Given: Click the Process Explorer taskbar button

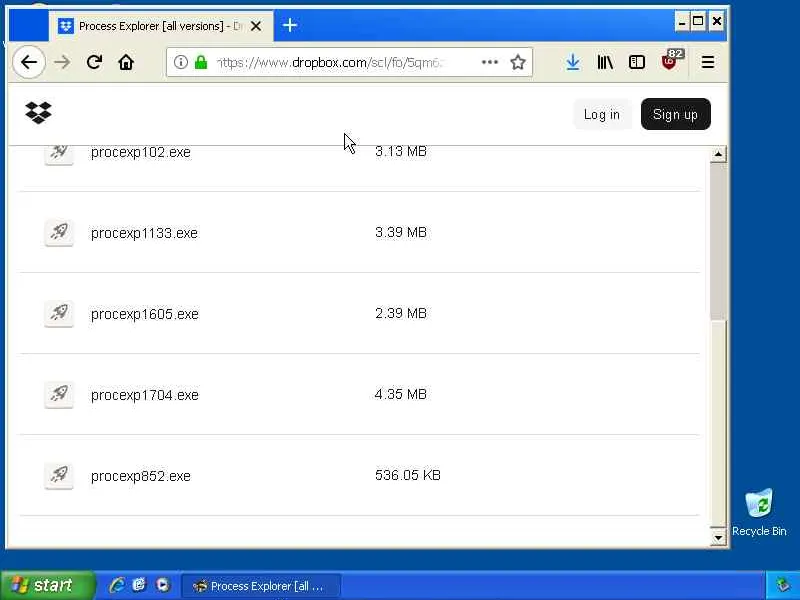Looking at the screenshot, I should (x=261, y=586).
